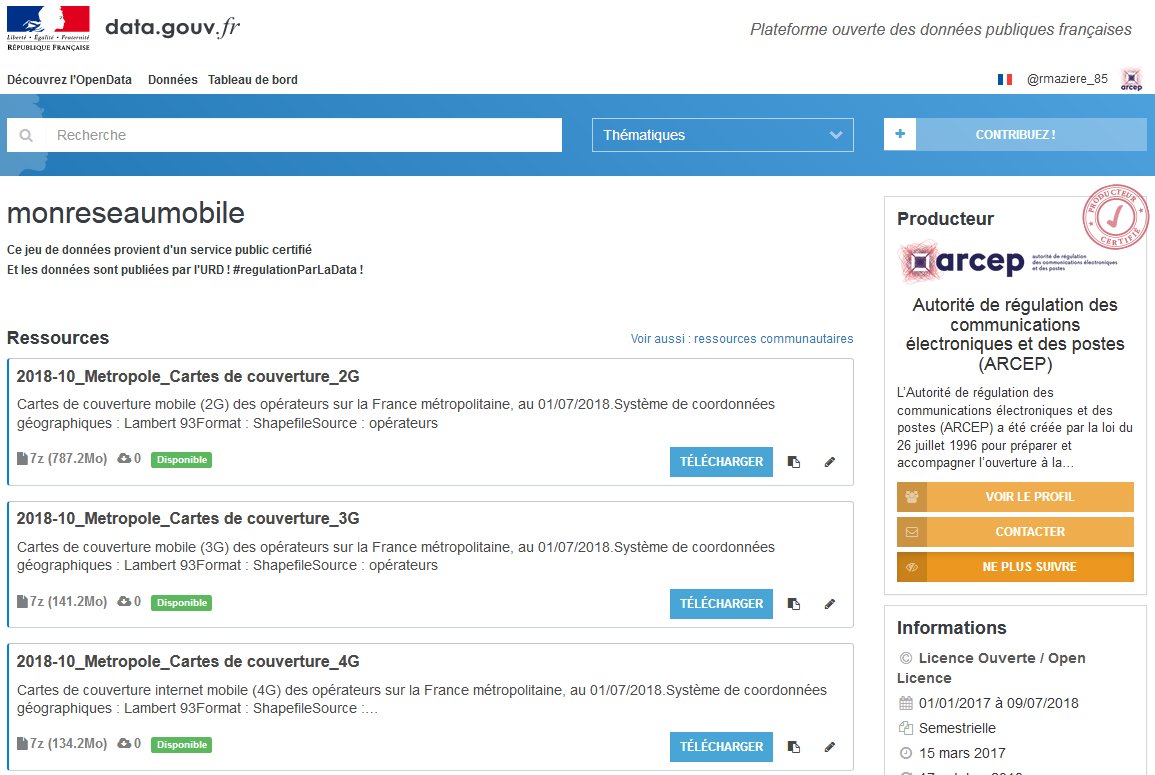Viewport: 1155px width, 775px height.
Task: Click the Disponible badge of 2G resource
Action: click(181, 460)
